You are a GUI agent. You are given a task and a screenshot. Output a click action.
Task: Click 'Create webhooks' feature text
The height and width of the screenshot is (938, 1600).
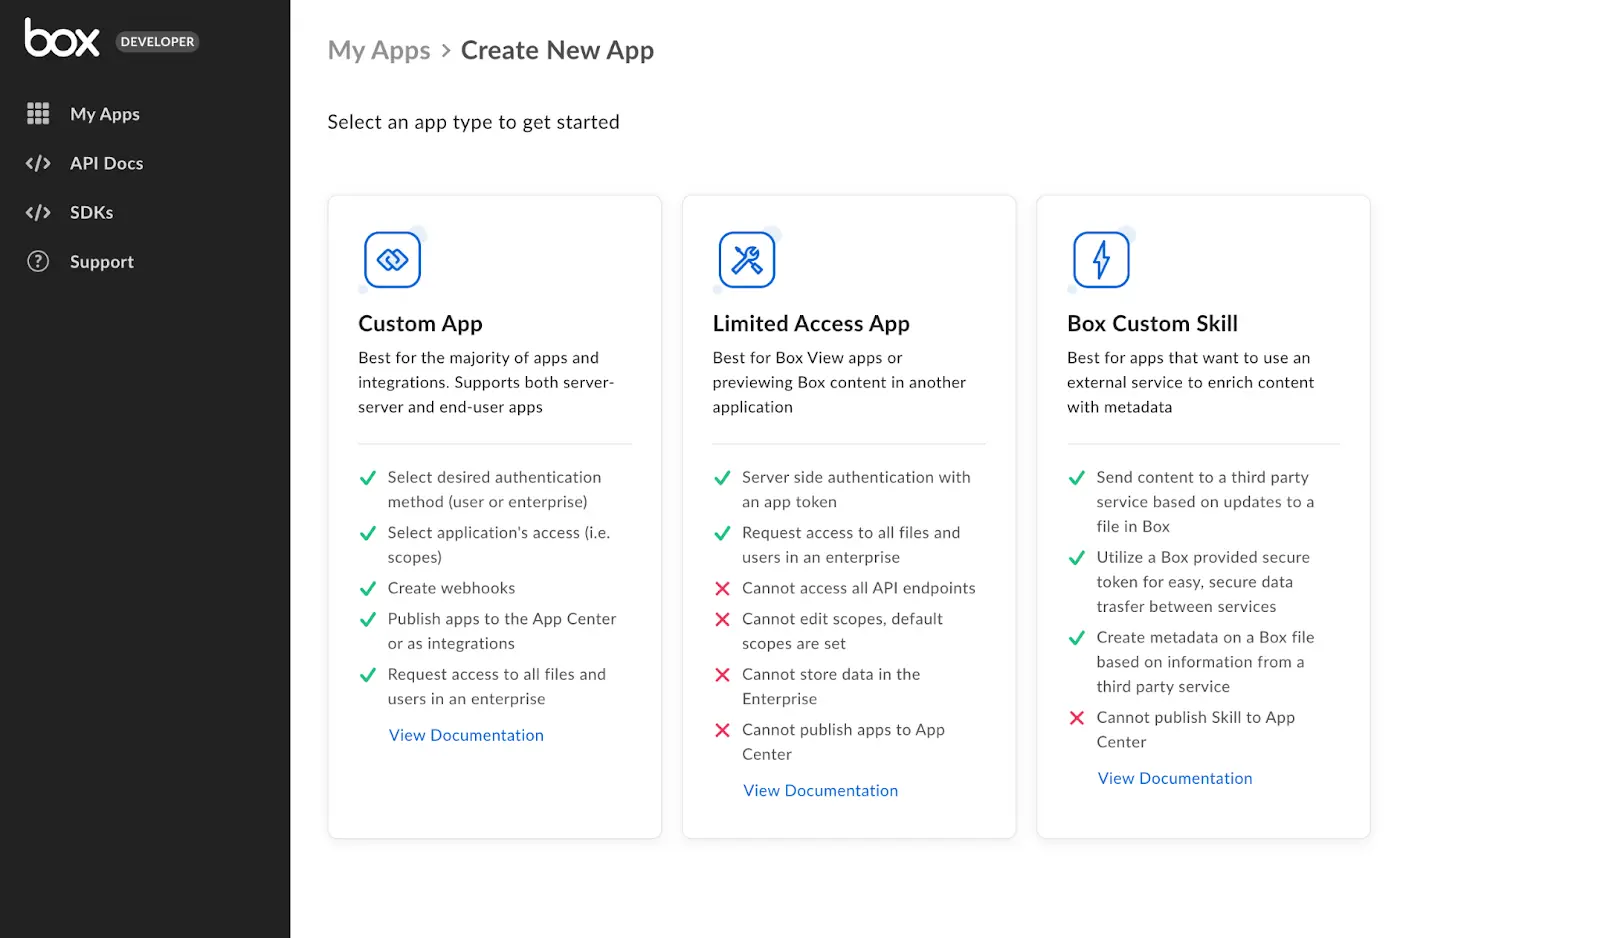[x=451, y=589]
